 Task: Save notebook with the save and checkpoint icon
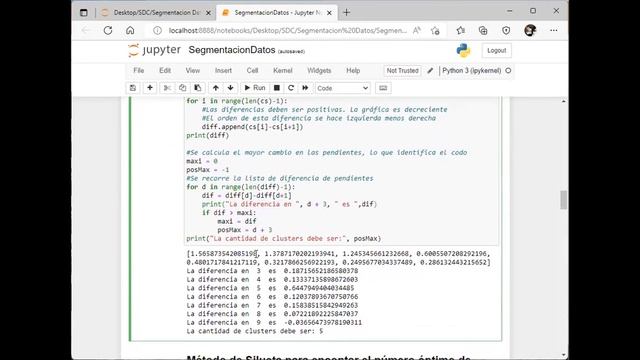pos(133,88)
